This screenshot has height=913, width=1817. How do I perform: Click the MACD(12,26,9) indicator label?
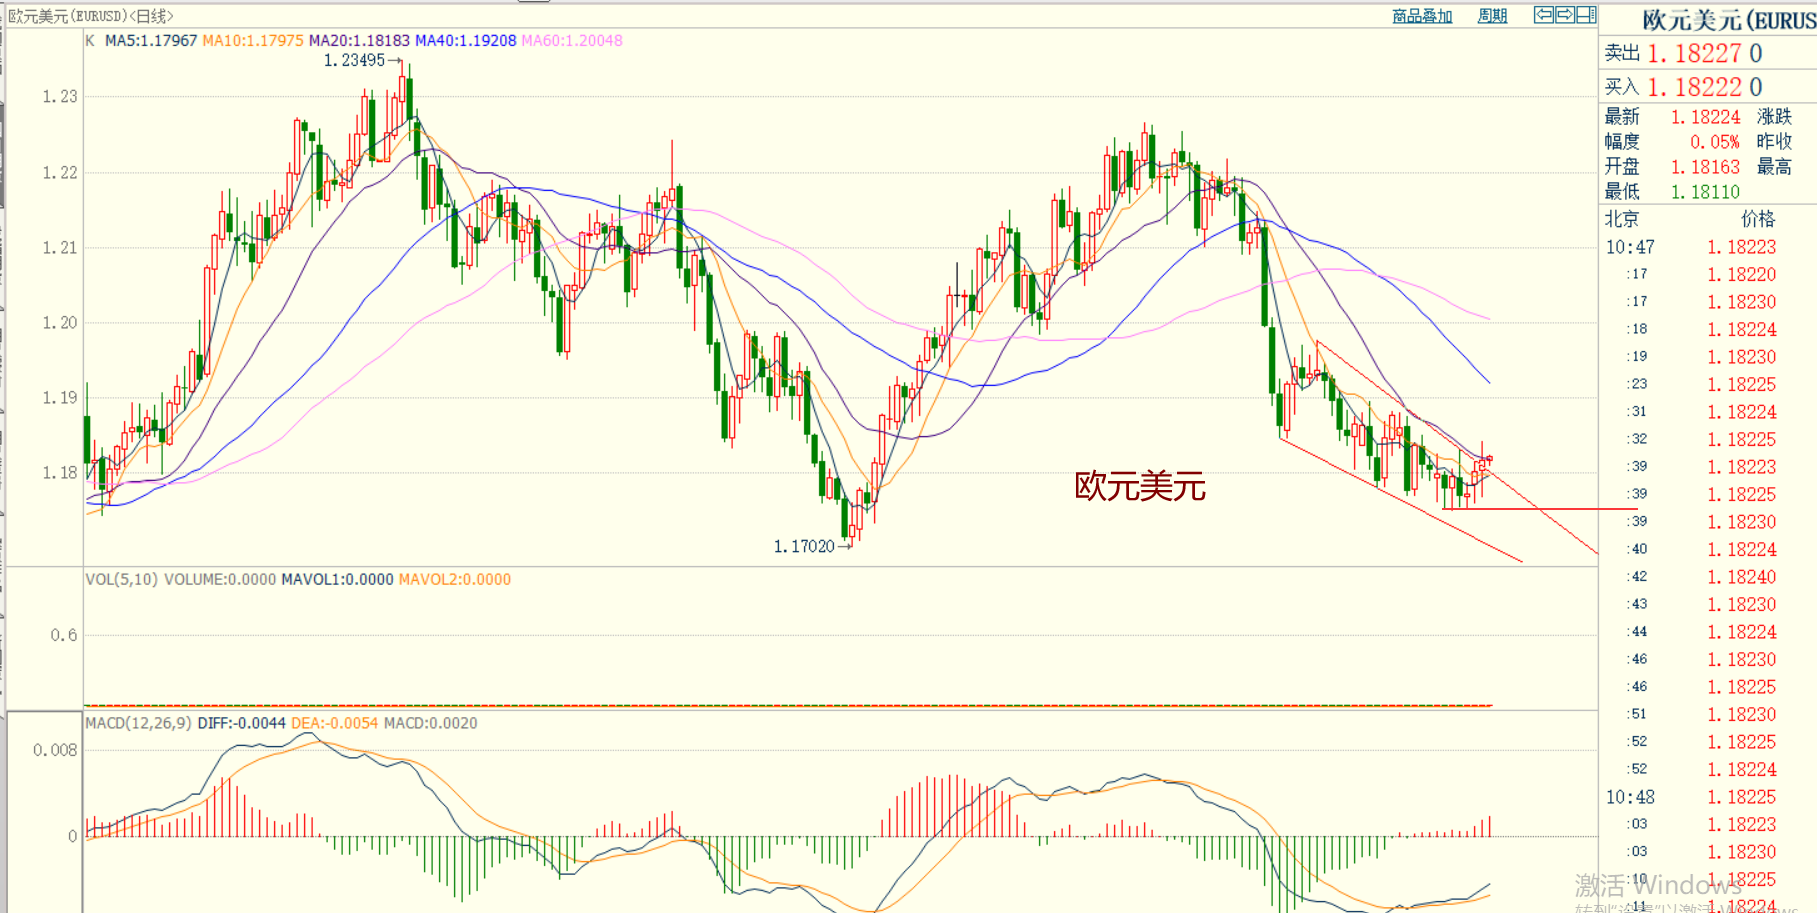tap(139, 723)
